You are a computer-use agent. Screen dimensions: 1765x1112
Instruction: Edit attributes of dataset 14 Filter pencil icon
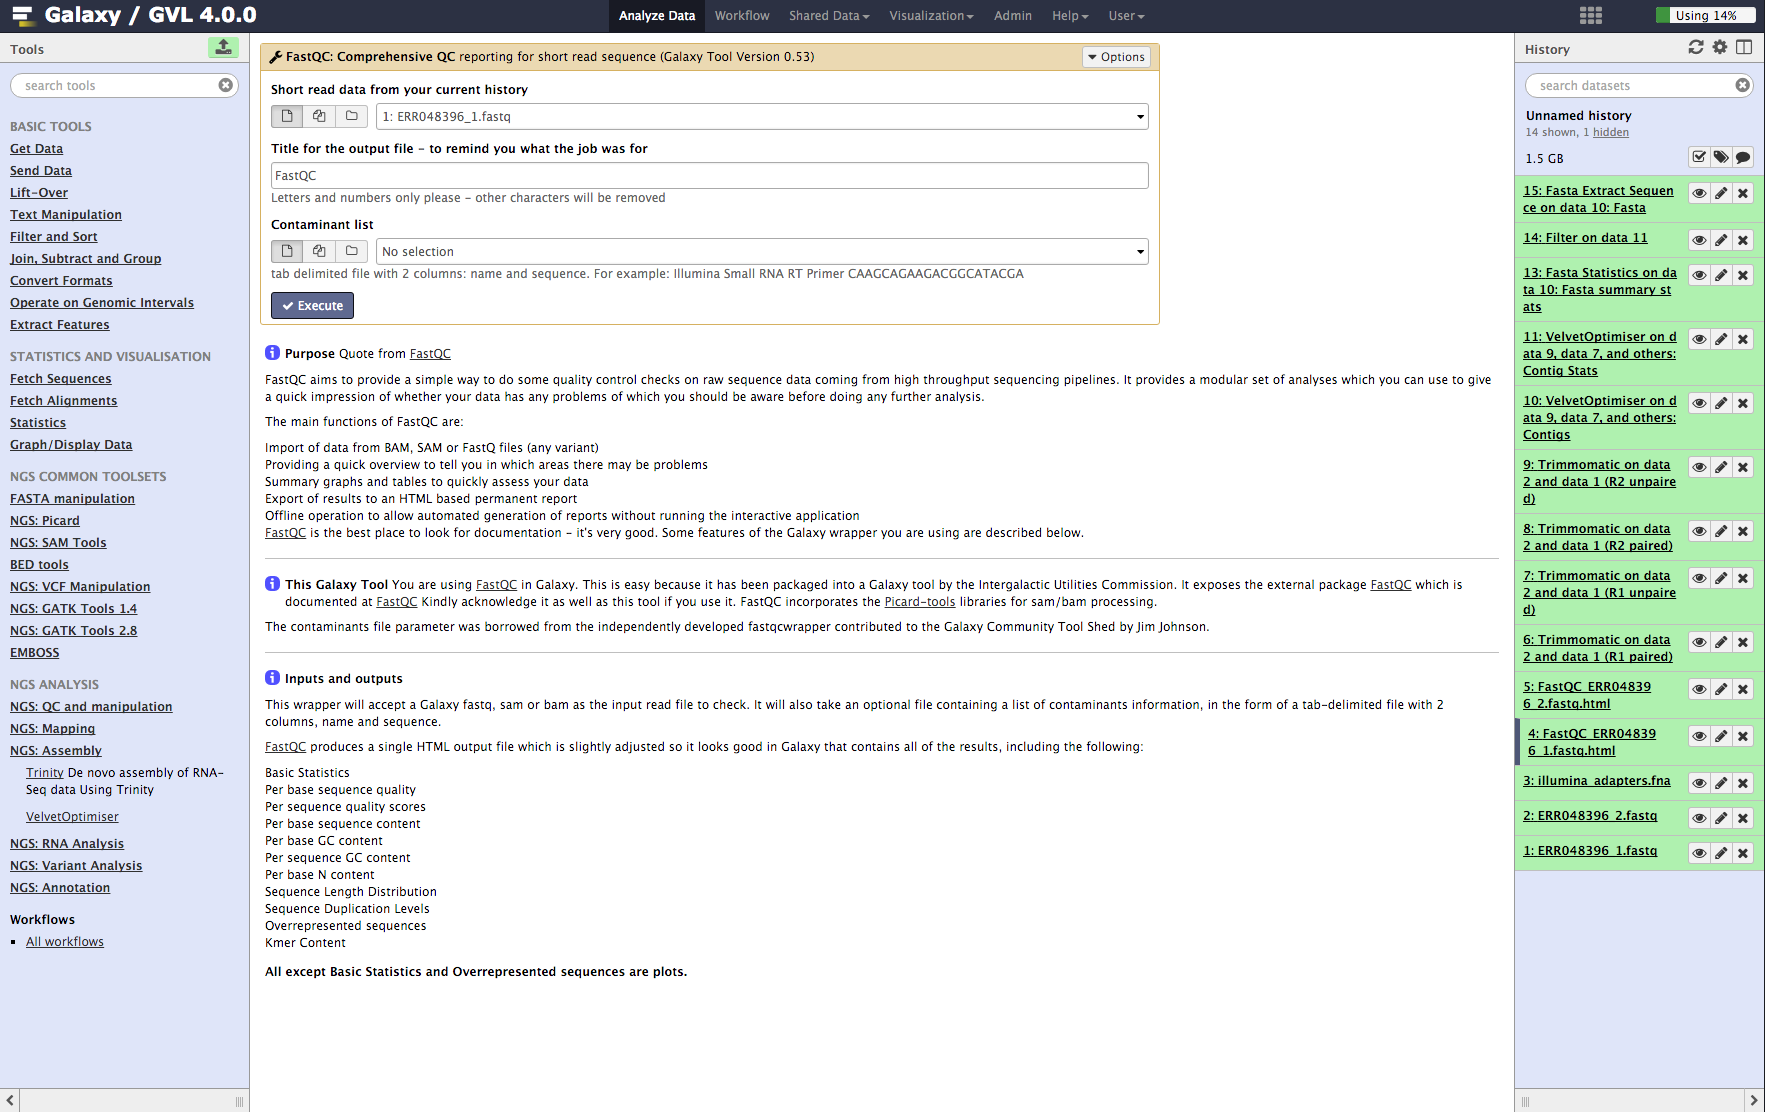tap(1721, 240)
